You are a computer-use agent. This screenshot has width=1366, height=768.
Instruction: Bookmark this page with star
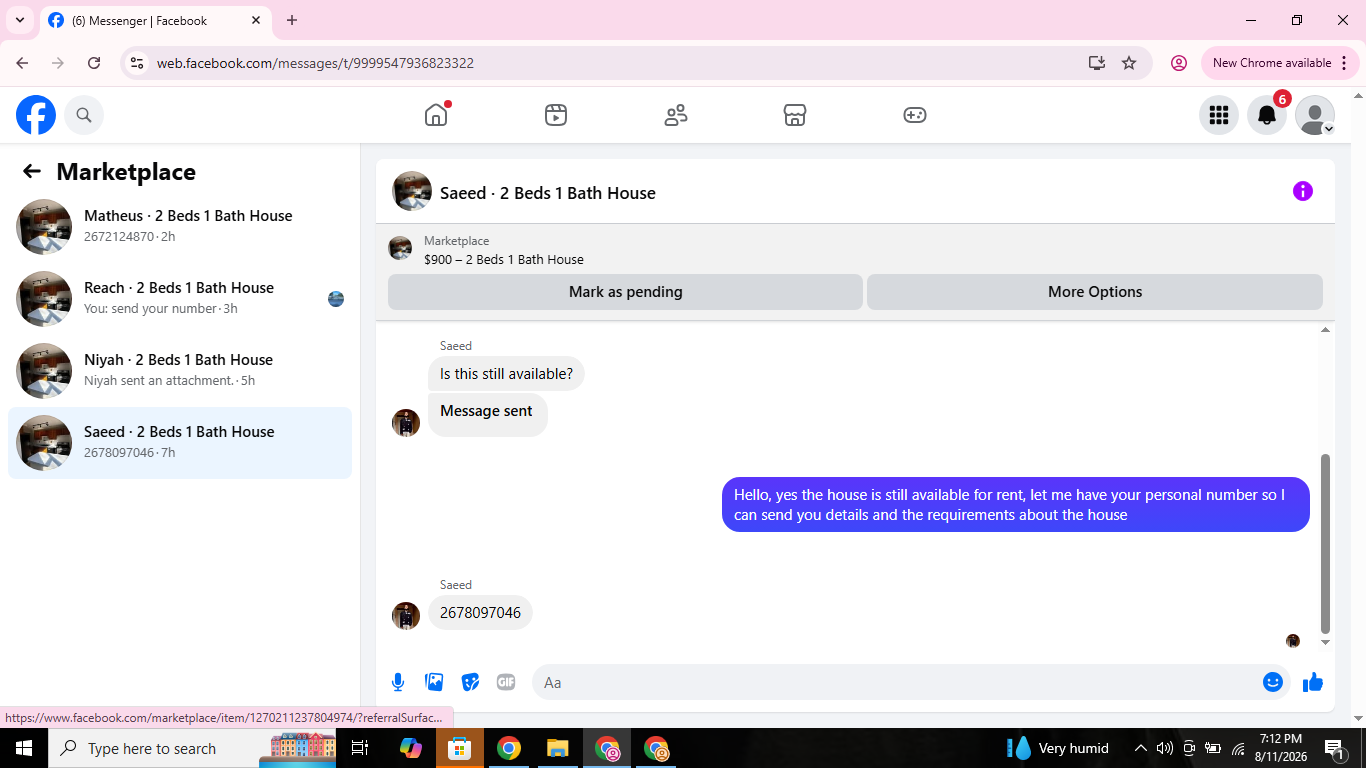tap(1129, 63)
